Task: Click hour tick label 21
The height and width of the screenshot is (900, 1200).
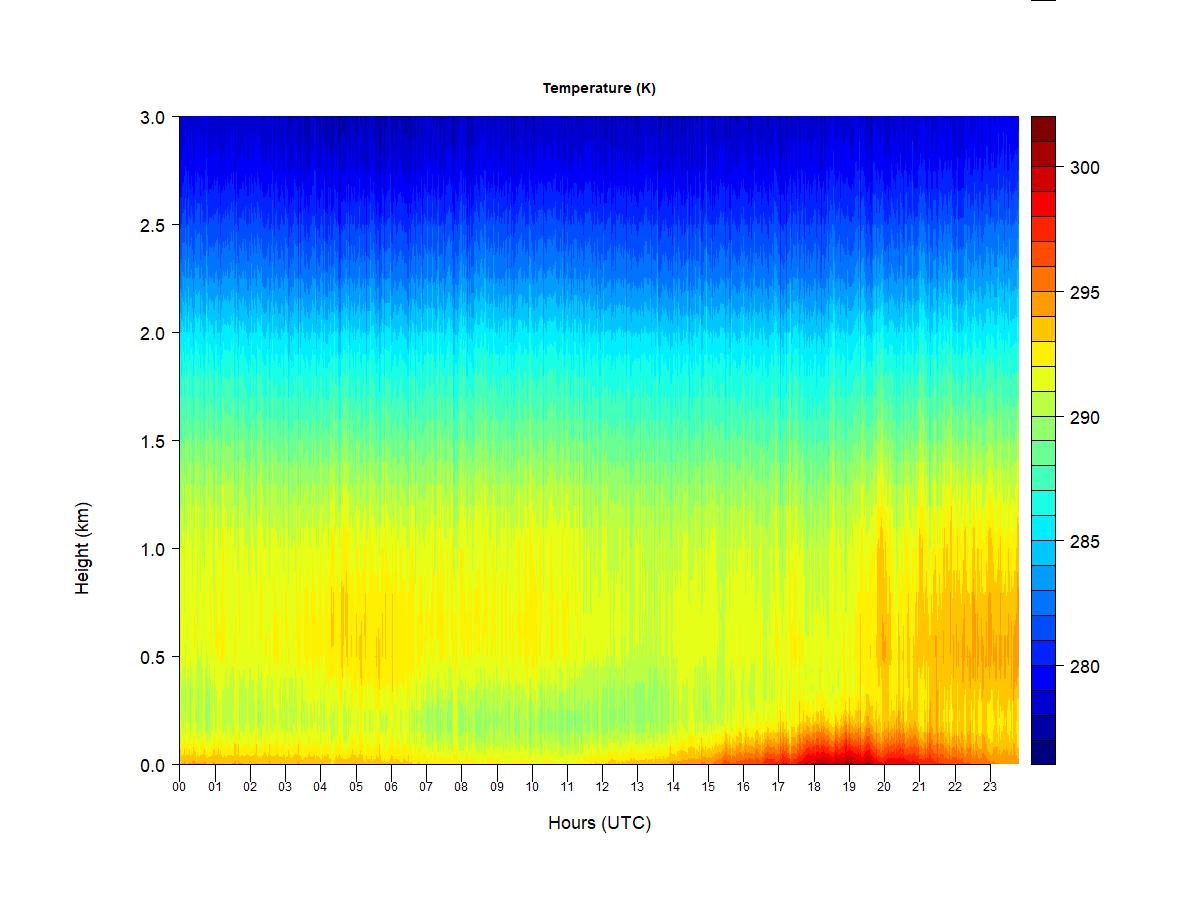Action: [919, 787]
